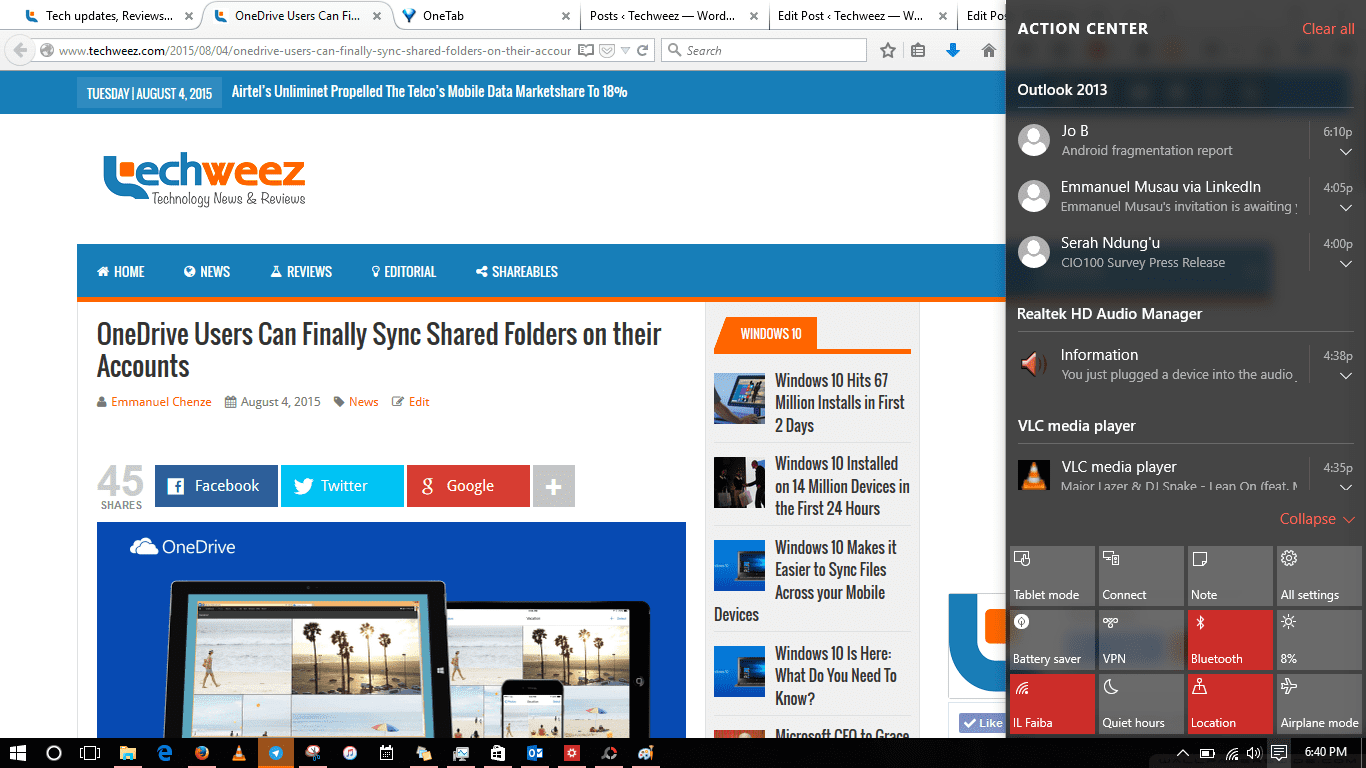Screen dimensions: 1366x768
Task: Toggle the IL Faiba Wi-Fi tile
Action: point(1052,704)
